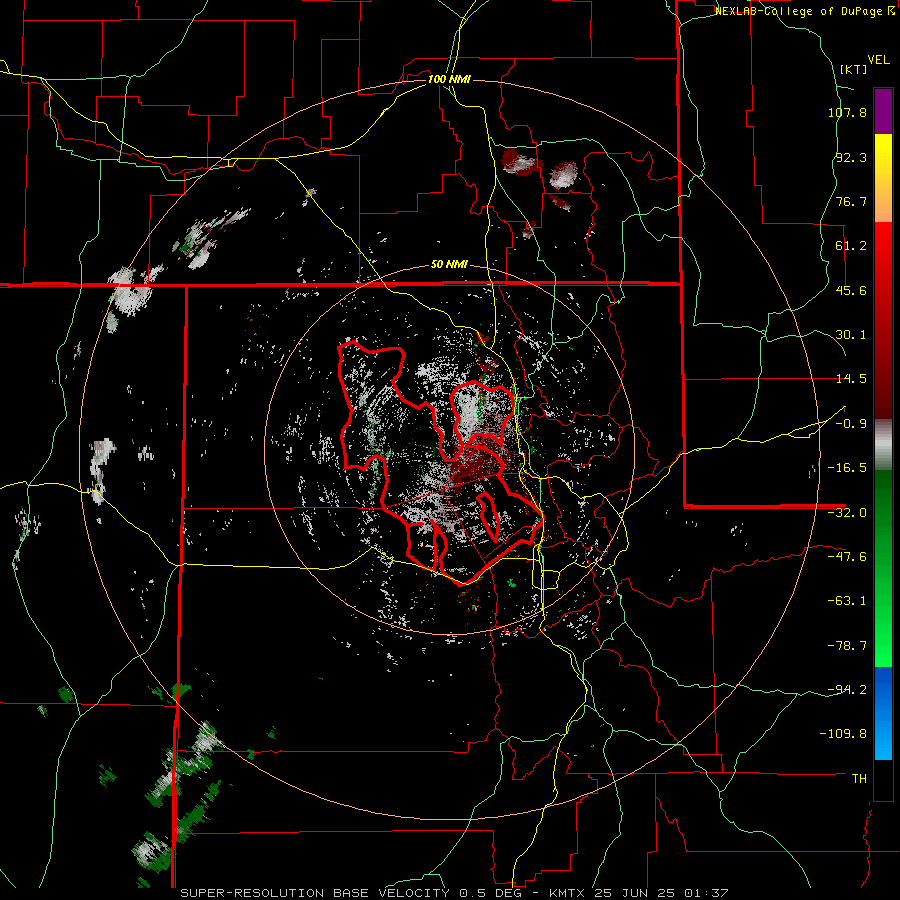
Task: Select the -94.2 velocity scale label
Action: [847, 689]
